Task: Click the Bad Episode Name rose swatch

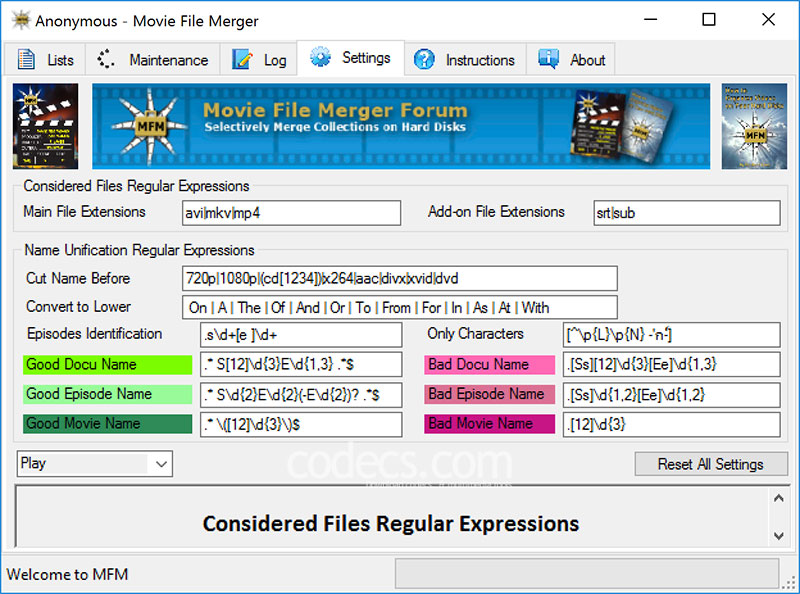Action: (489, 394)
